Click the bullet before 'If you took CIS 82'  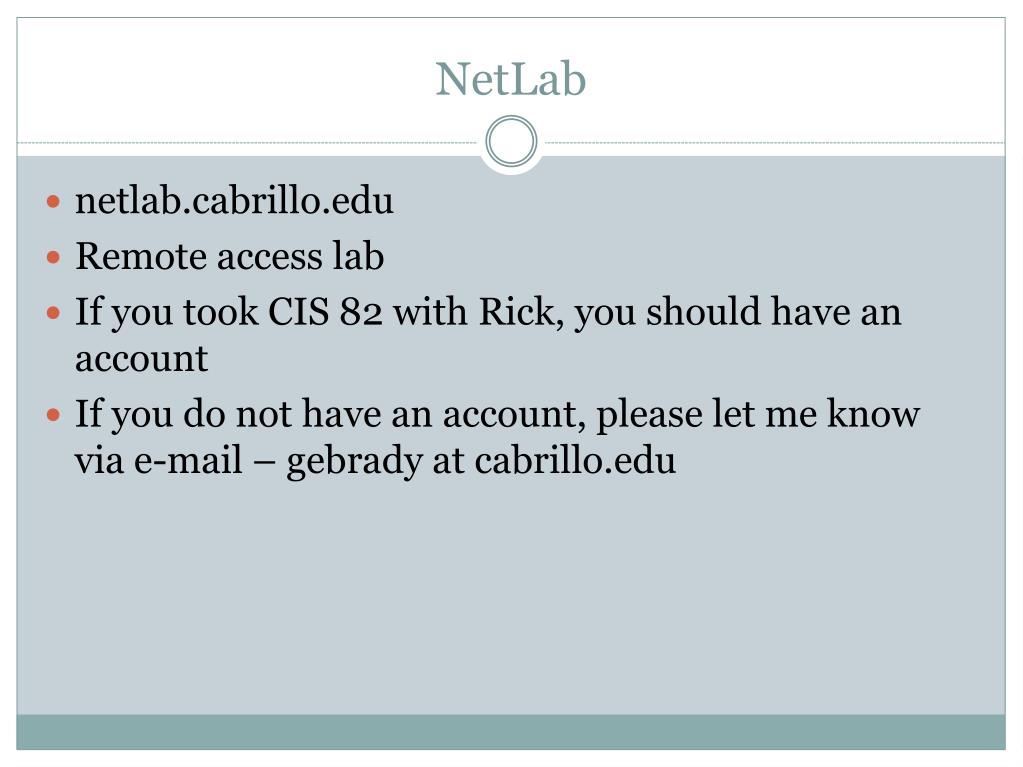point(53,313)
